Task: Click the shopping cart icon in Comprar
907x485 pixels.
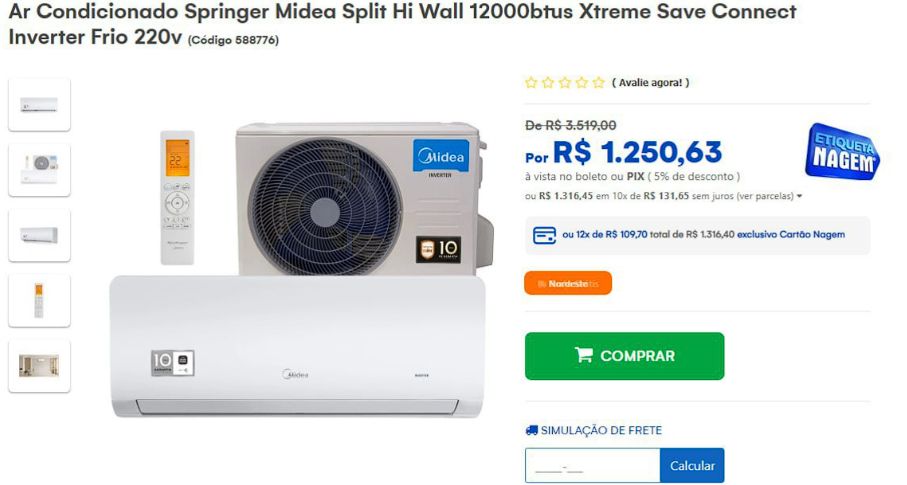Action: pyautogui.click(x=584, y=355)
